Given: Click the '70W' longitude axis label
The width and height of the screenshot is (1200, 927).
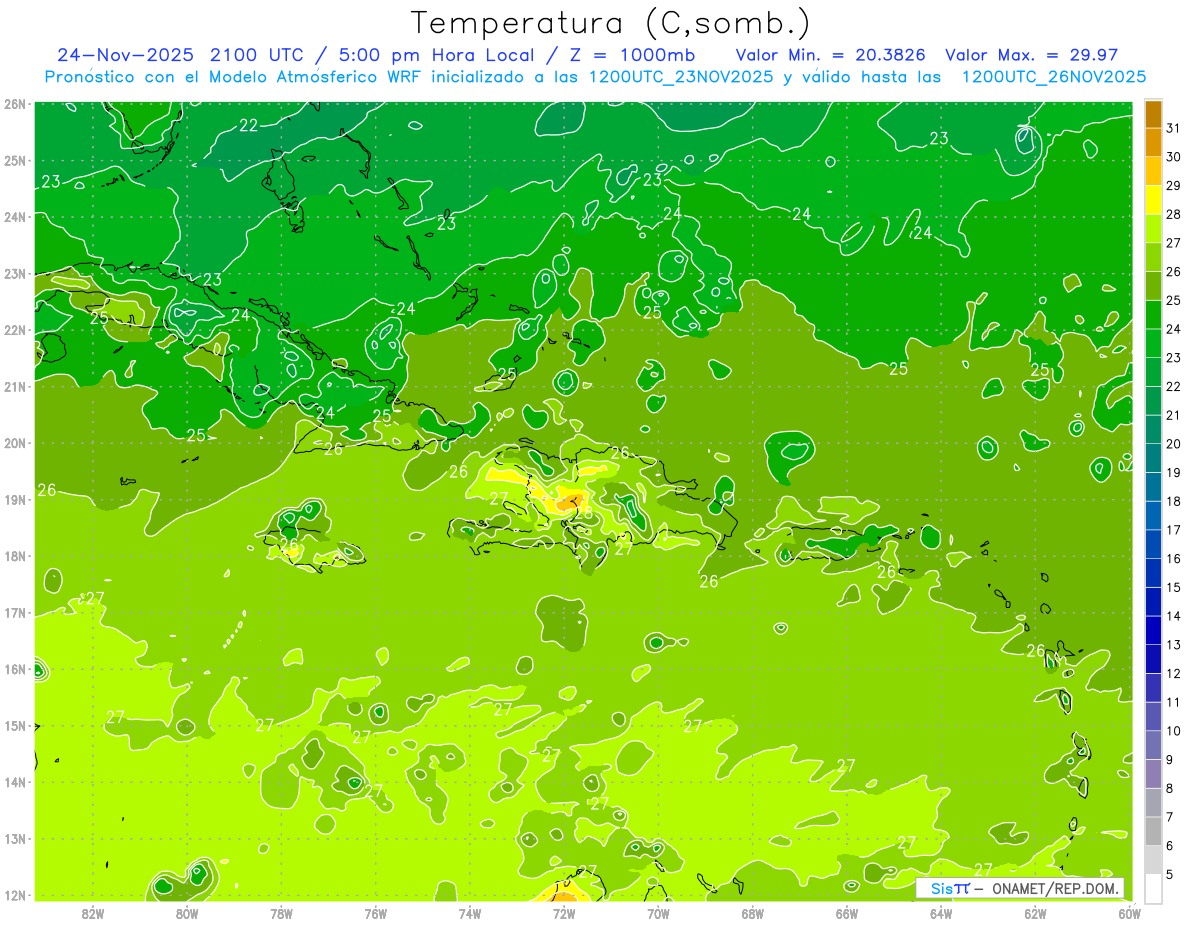Looking at the screenshot, I should click(658, 912).
